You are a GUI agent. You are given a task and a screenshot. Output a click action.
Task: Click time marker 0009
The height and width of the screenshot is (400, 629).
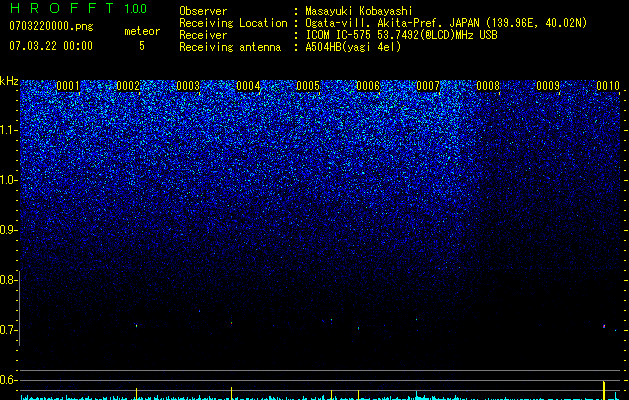(x=548, y=86)
